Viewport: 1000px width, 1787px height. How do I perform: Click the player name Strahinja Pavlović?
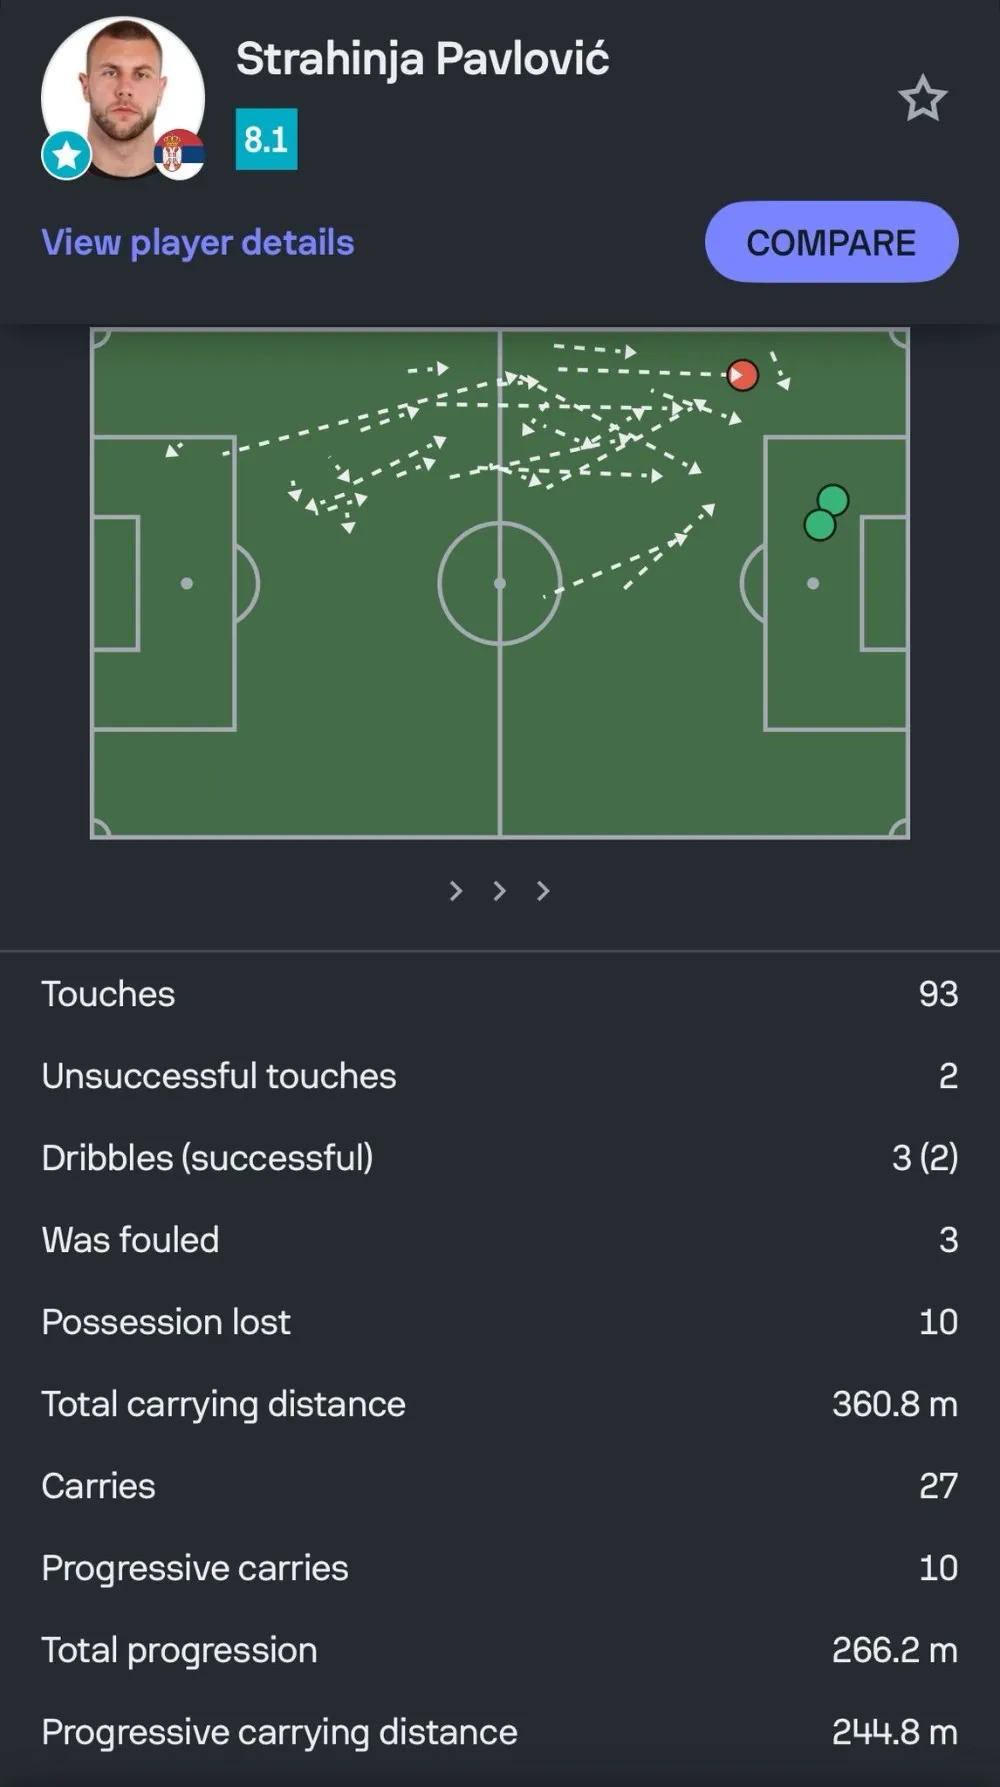(x=422, y=59)
